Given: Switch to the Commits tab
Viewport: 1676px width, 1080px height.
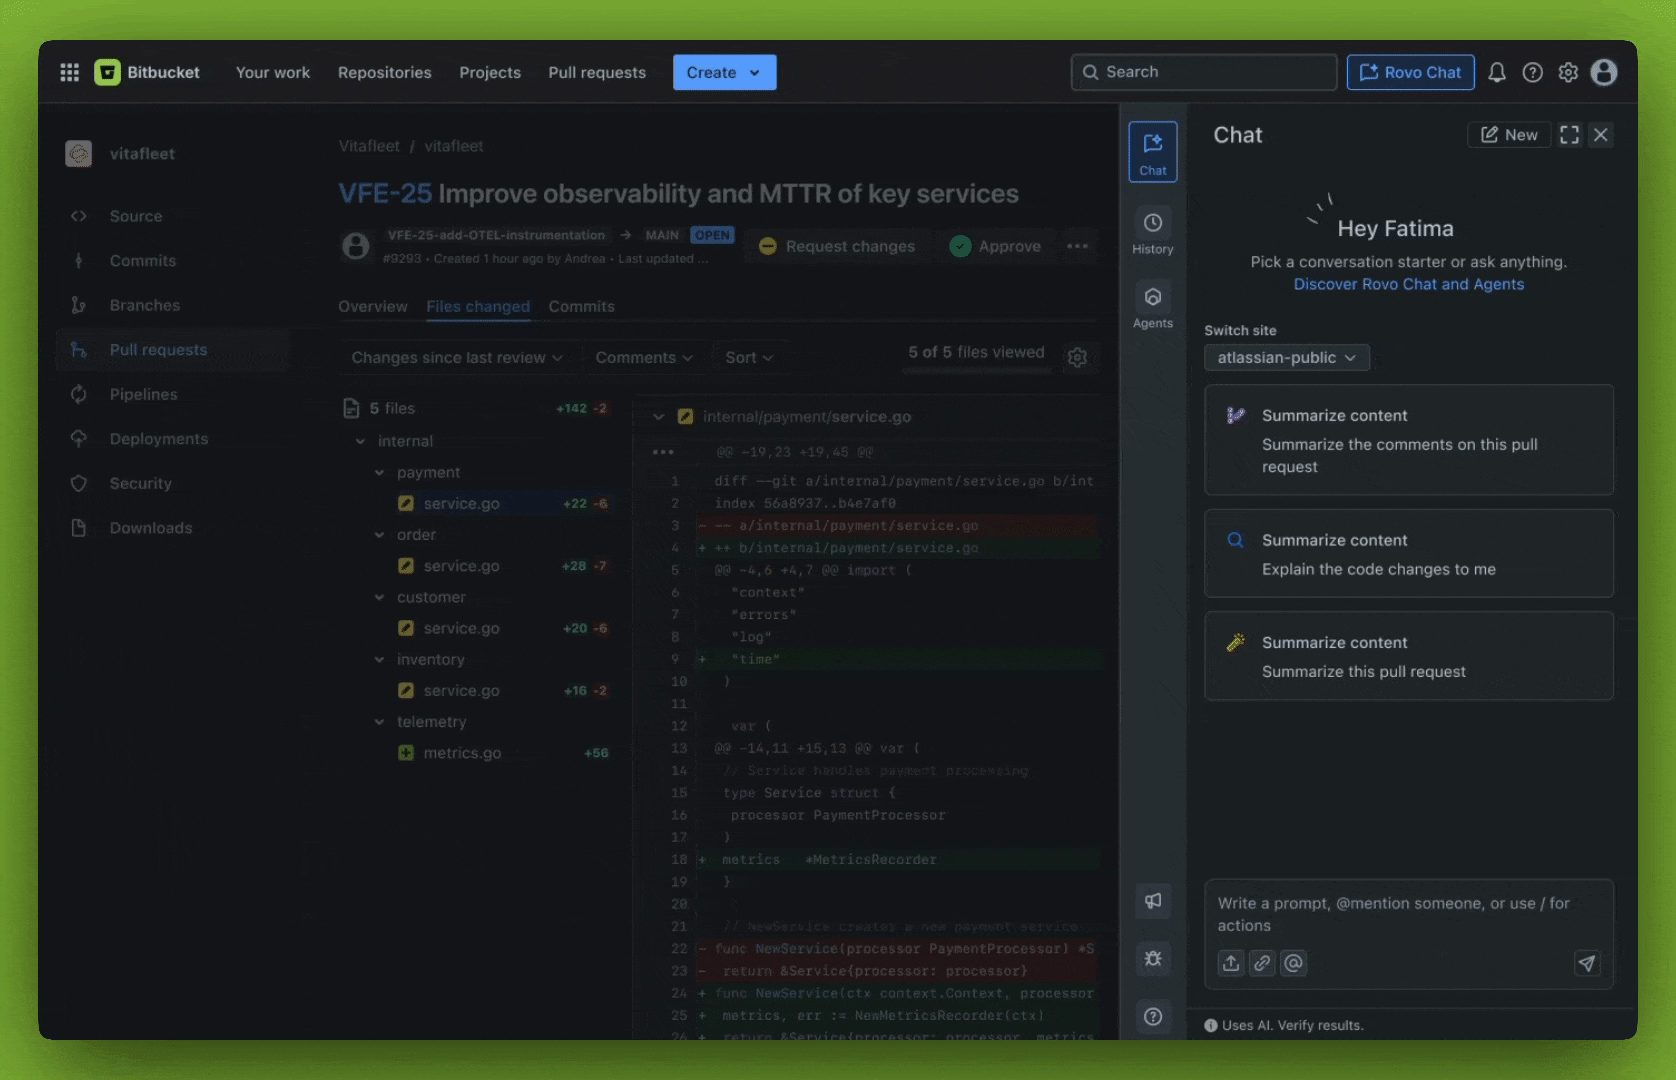Looking at the screenshot, I should tap(581, 307).
